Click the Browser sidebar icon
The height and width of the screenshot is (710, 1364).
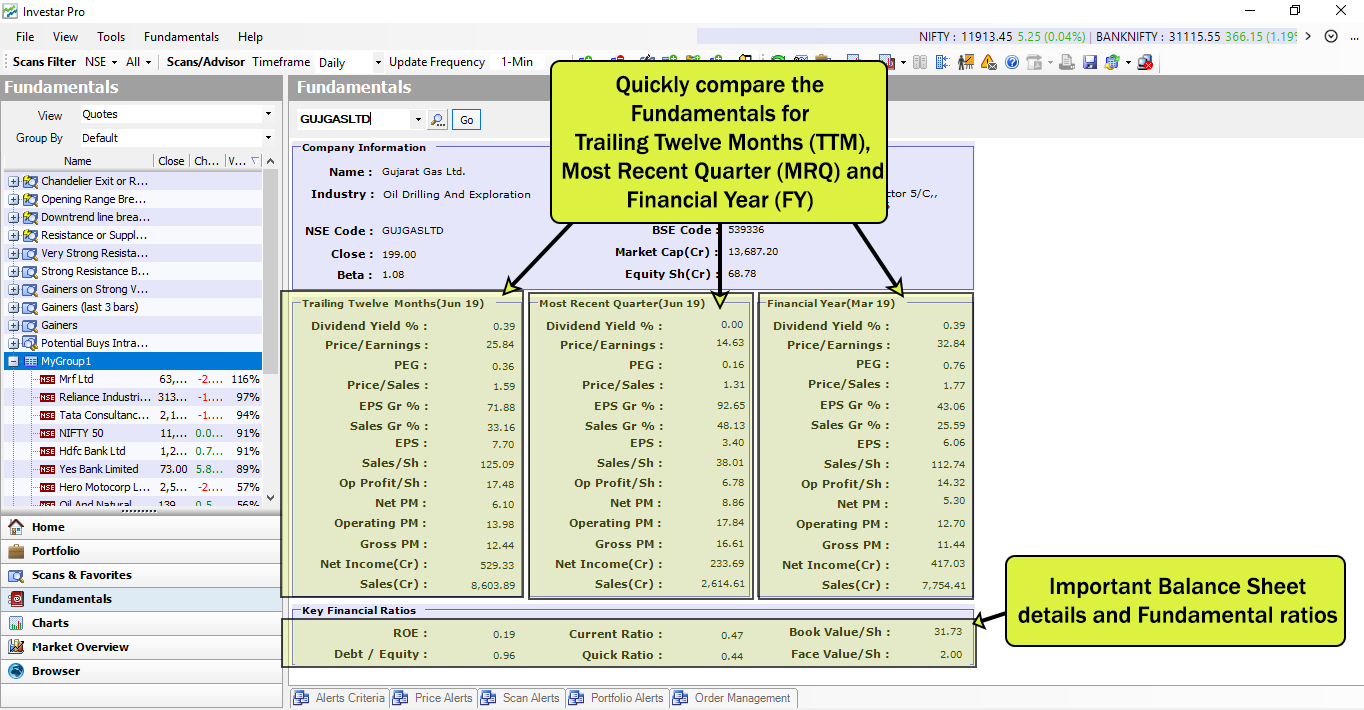click(16, 671)
